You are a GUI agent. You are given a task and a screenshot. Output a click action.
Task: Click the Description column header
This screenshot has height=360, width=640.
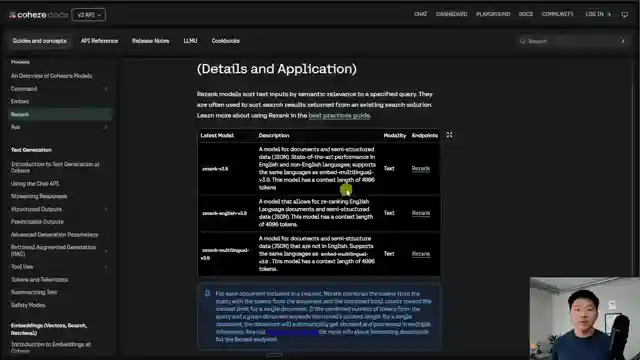[273, 136]
